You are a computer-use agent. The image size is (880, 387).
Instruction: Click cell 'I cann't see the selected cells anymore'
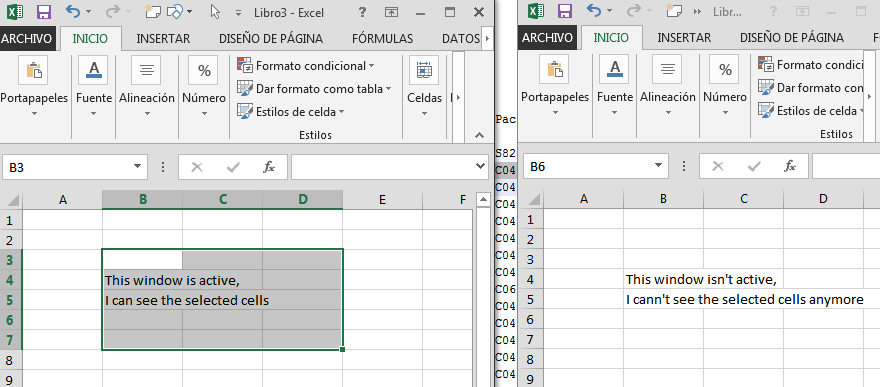pos(663,300)
